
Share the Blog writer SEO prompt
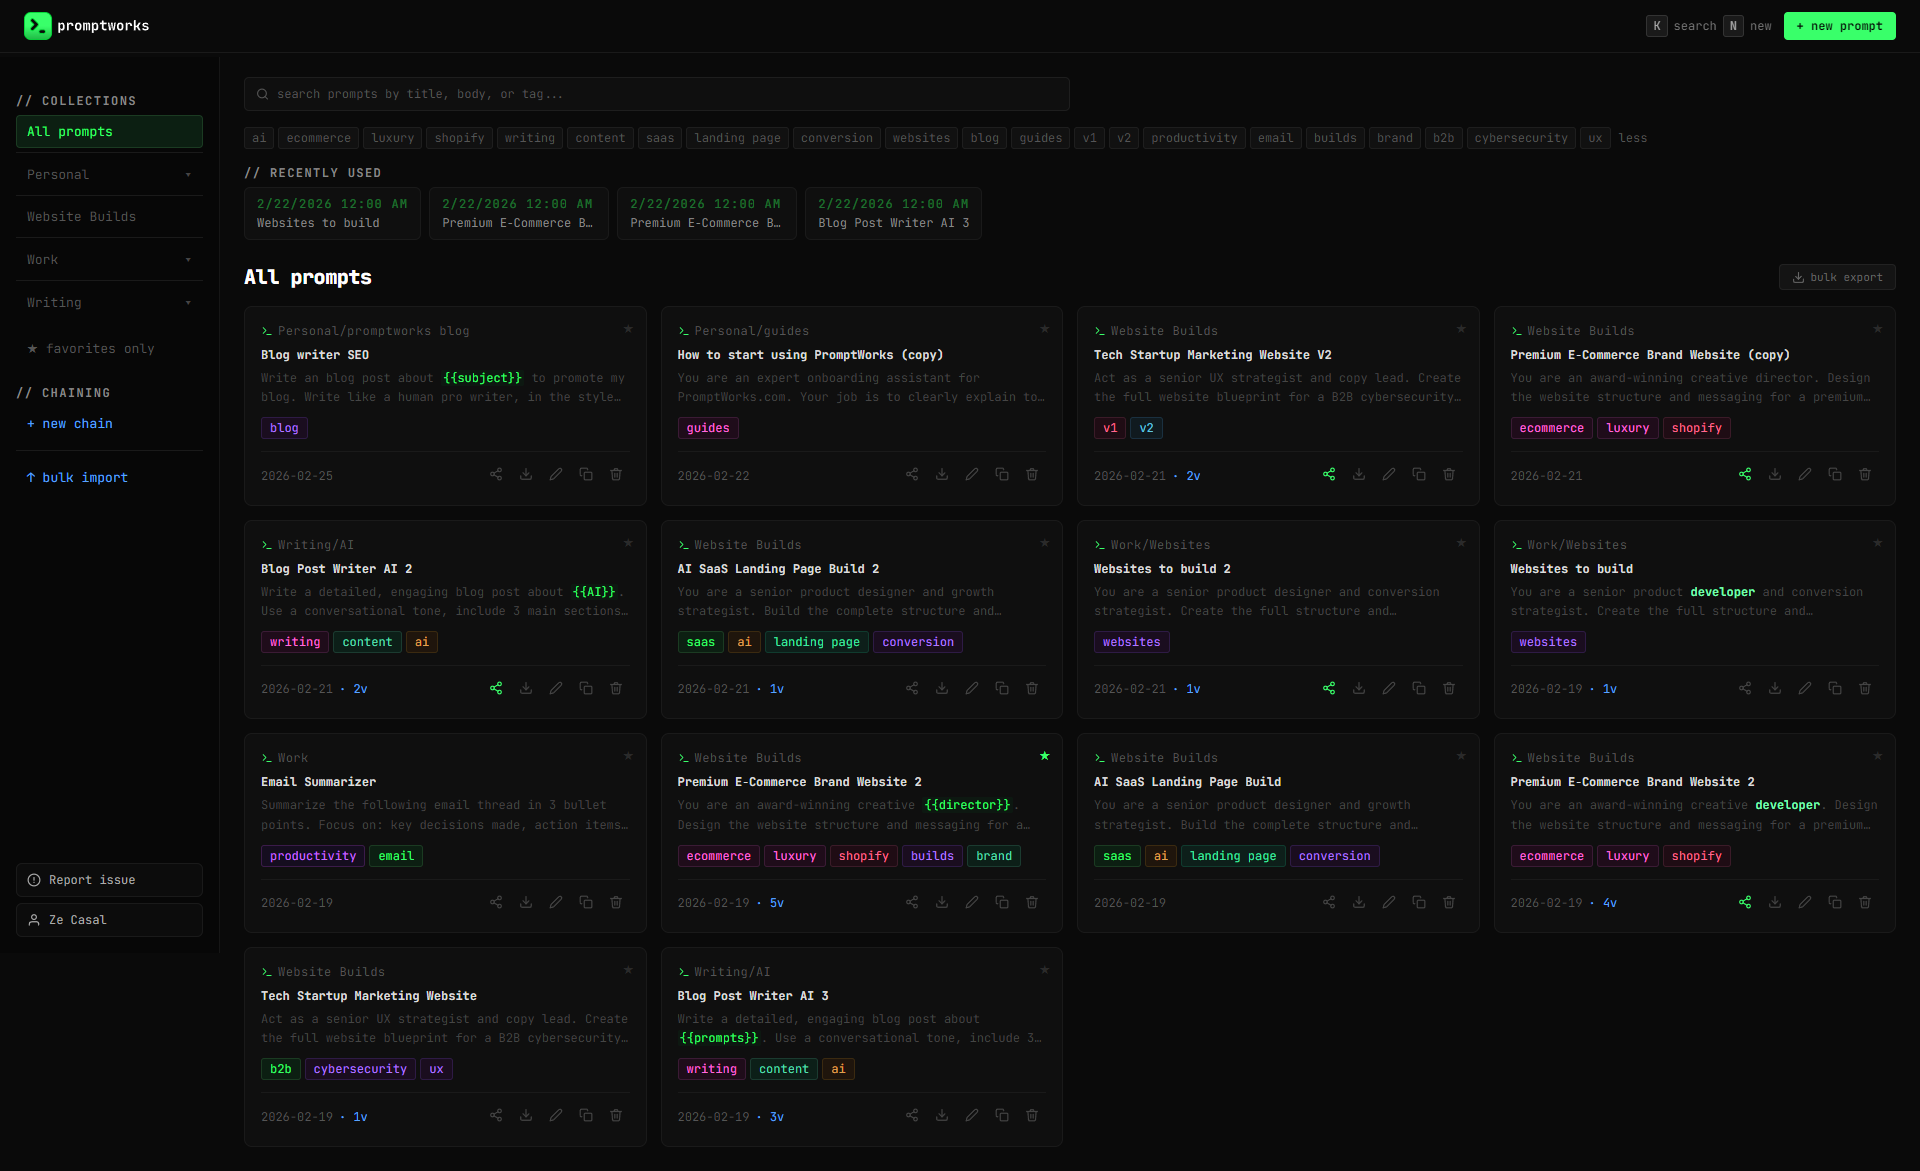click(x=496, y=474)
